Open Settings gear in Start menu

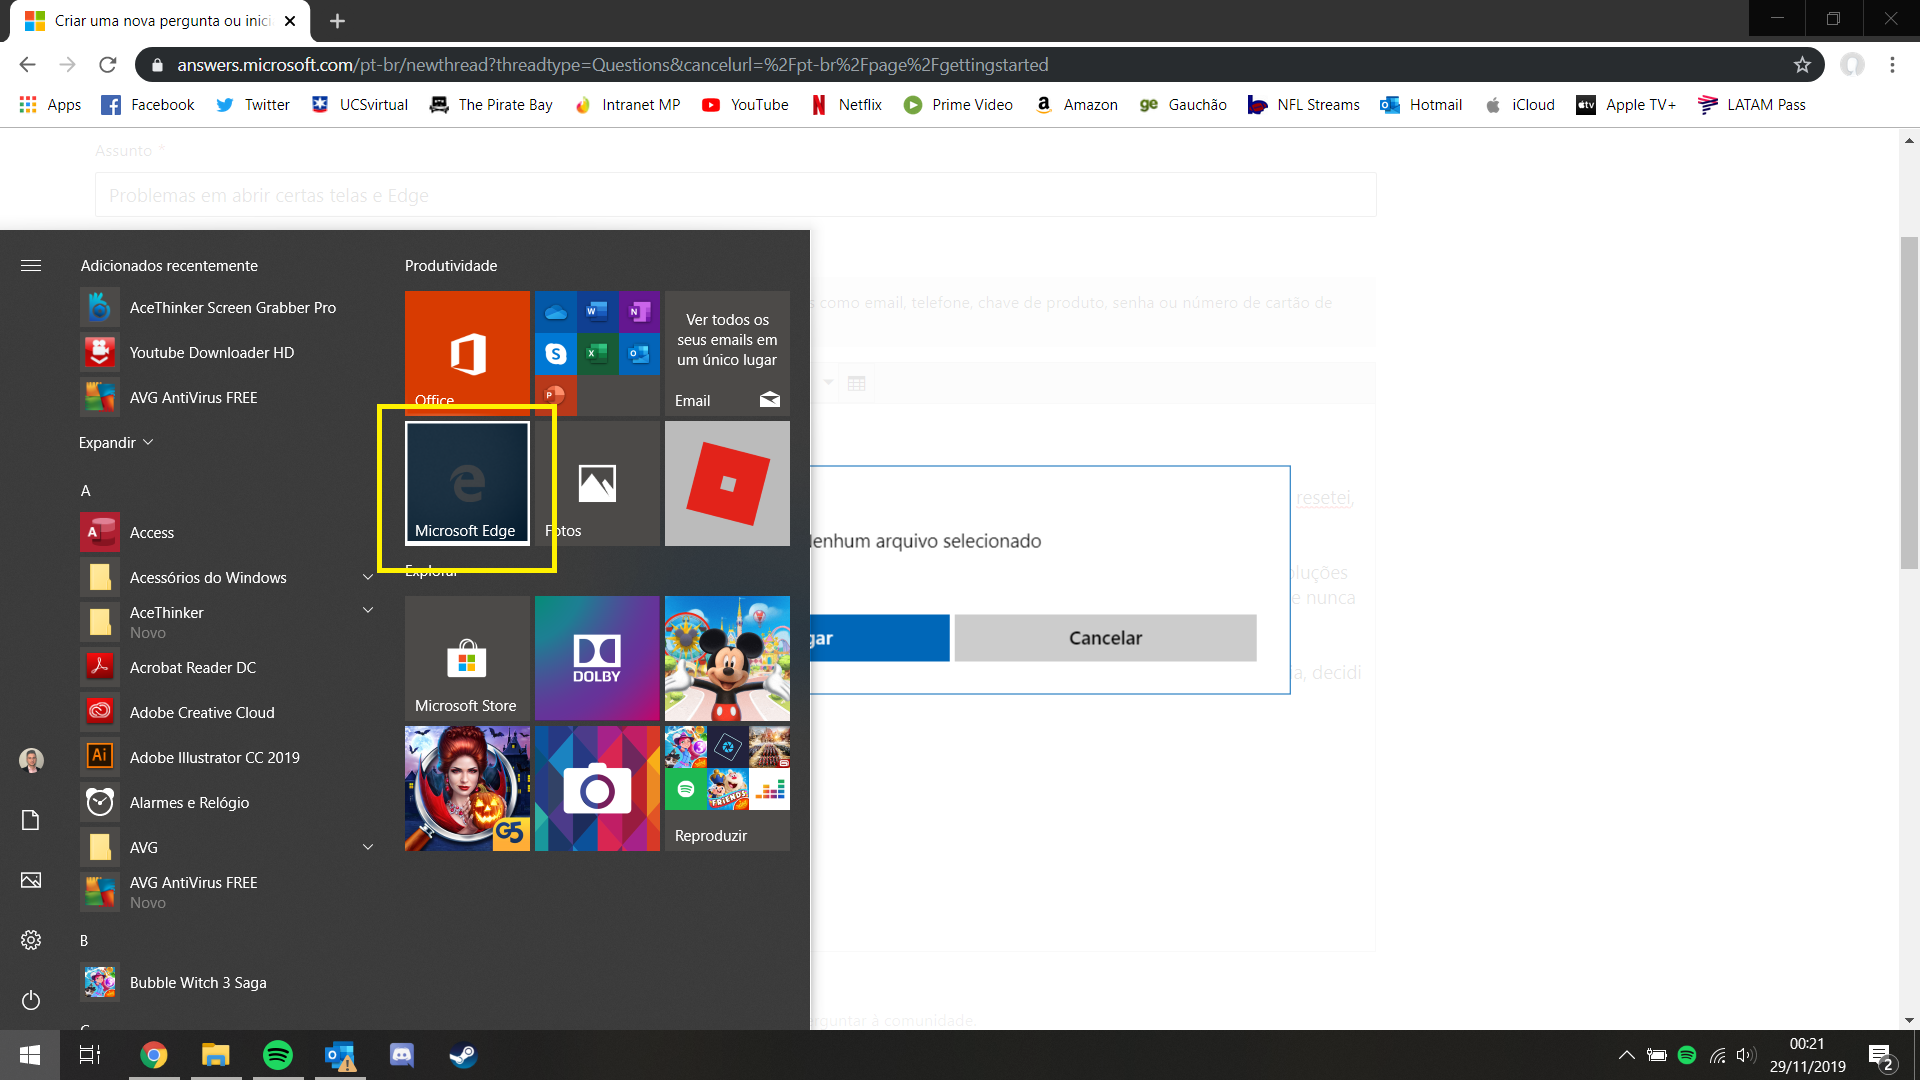pyautogui.click(x=31, y=940)
